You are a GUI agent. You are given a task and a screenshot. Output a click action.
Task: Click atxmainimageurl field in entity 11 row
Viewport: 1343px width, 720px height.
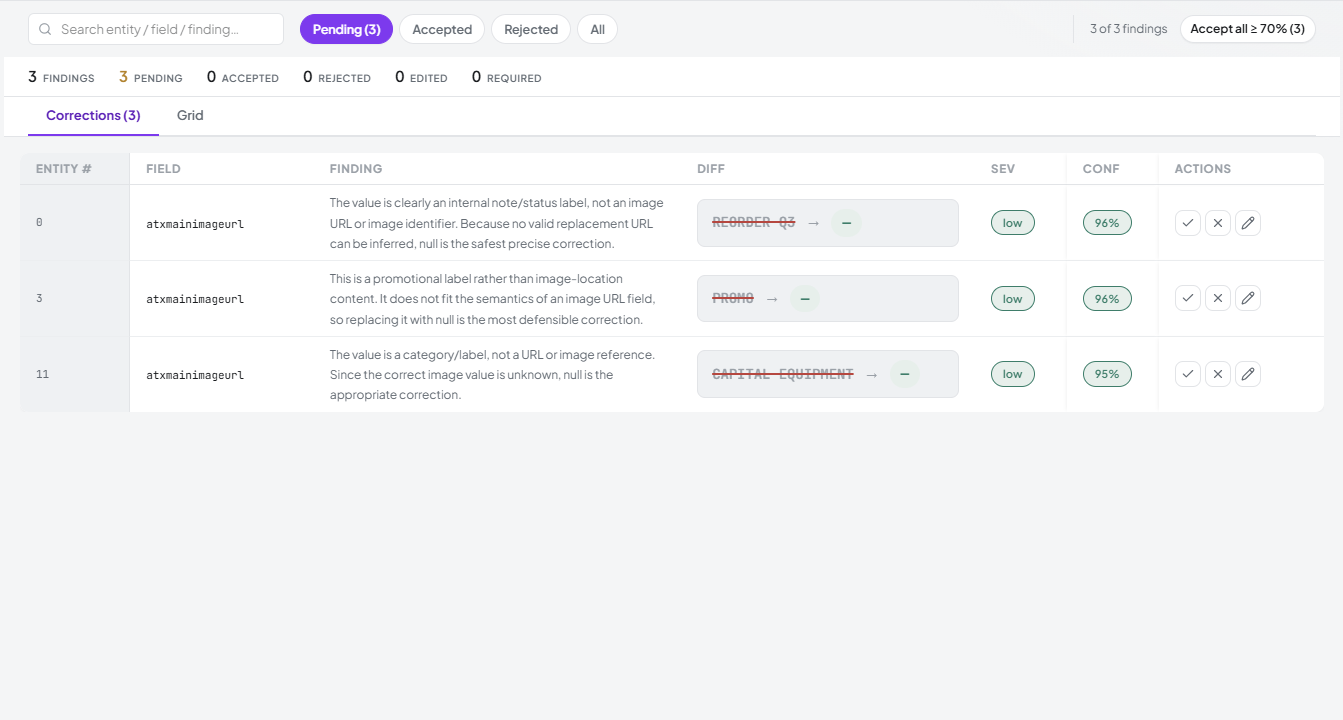click(x=195, y=375)
